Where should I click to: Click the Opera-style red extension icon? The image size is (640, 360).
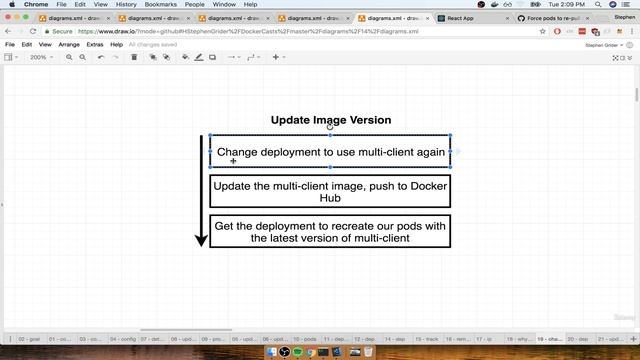pyautogui.click(x=557, y=31)
